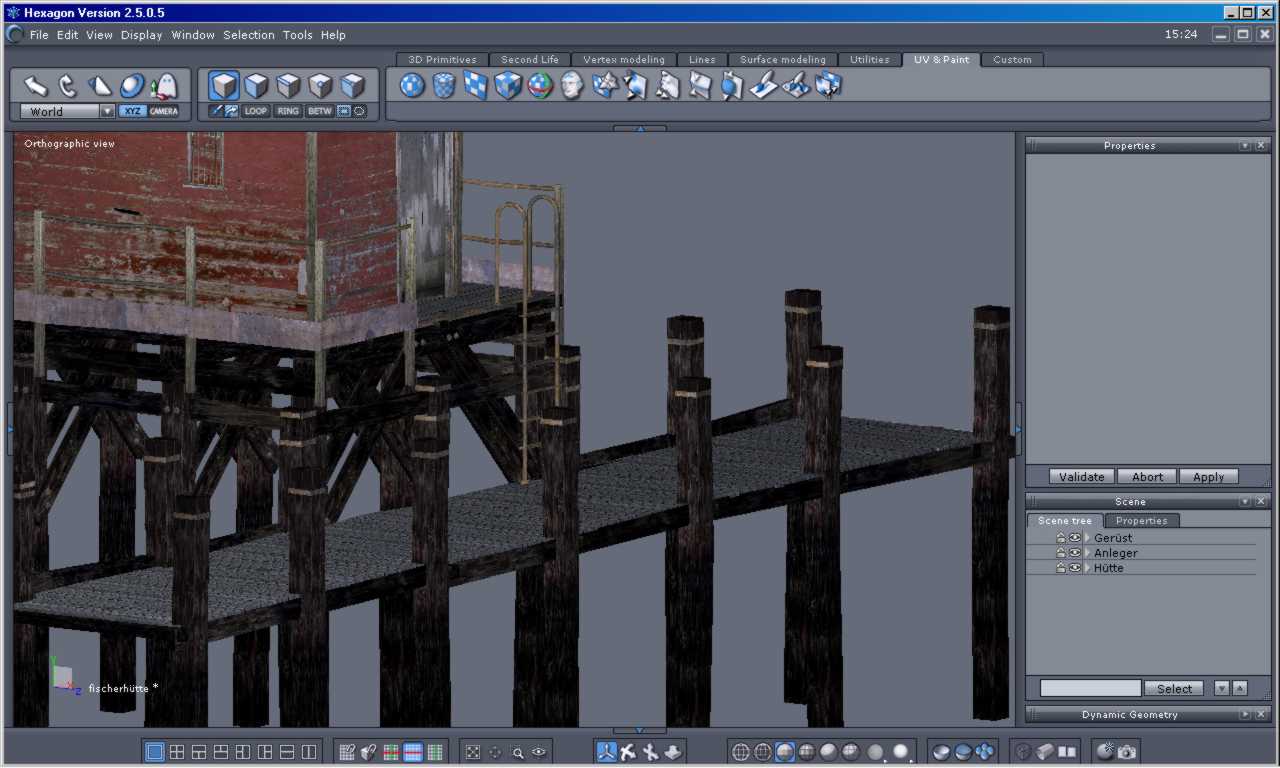Click the search field beside Select

coord(1090,688)
